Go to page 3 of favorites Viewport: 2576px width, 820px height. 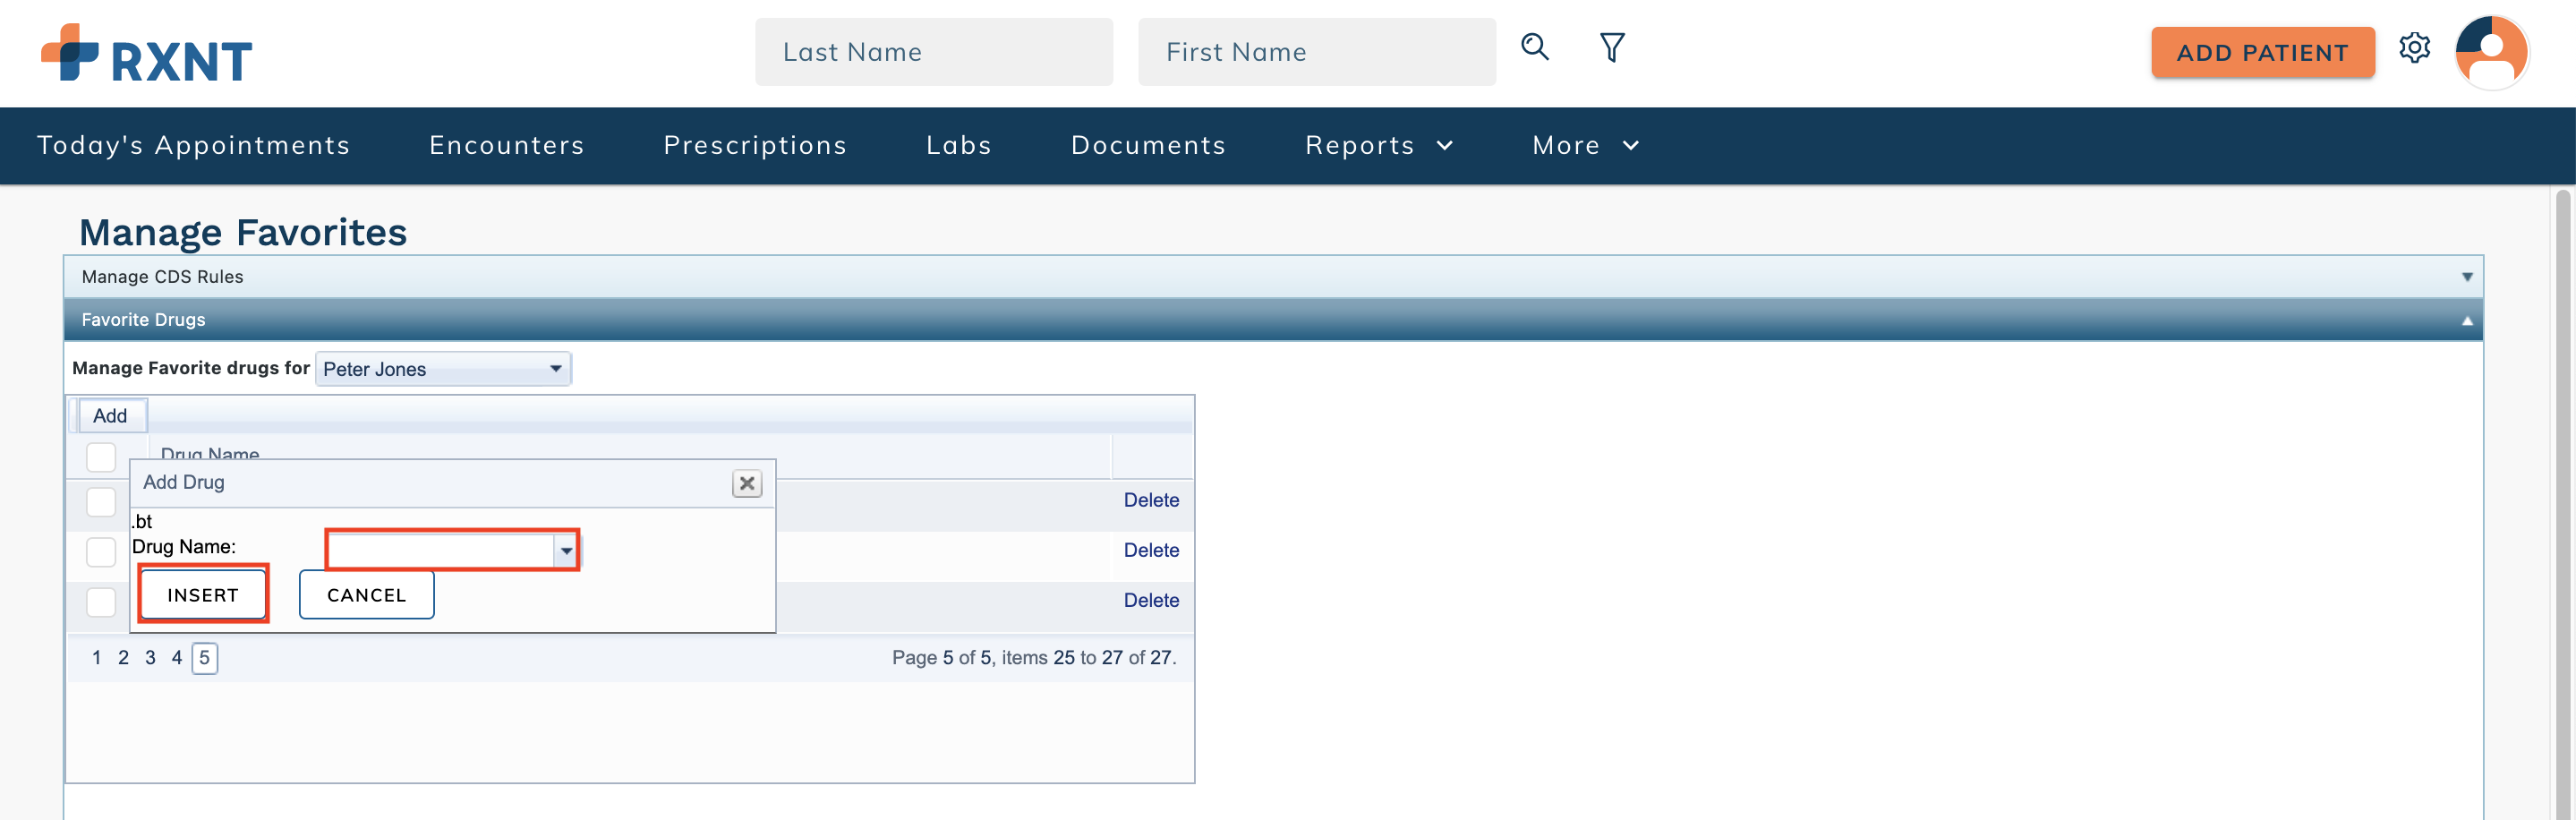[150, 658]
